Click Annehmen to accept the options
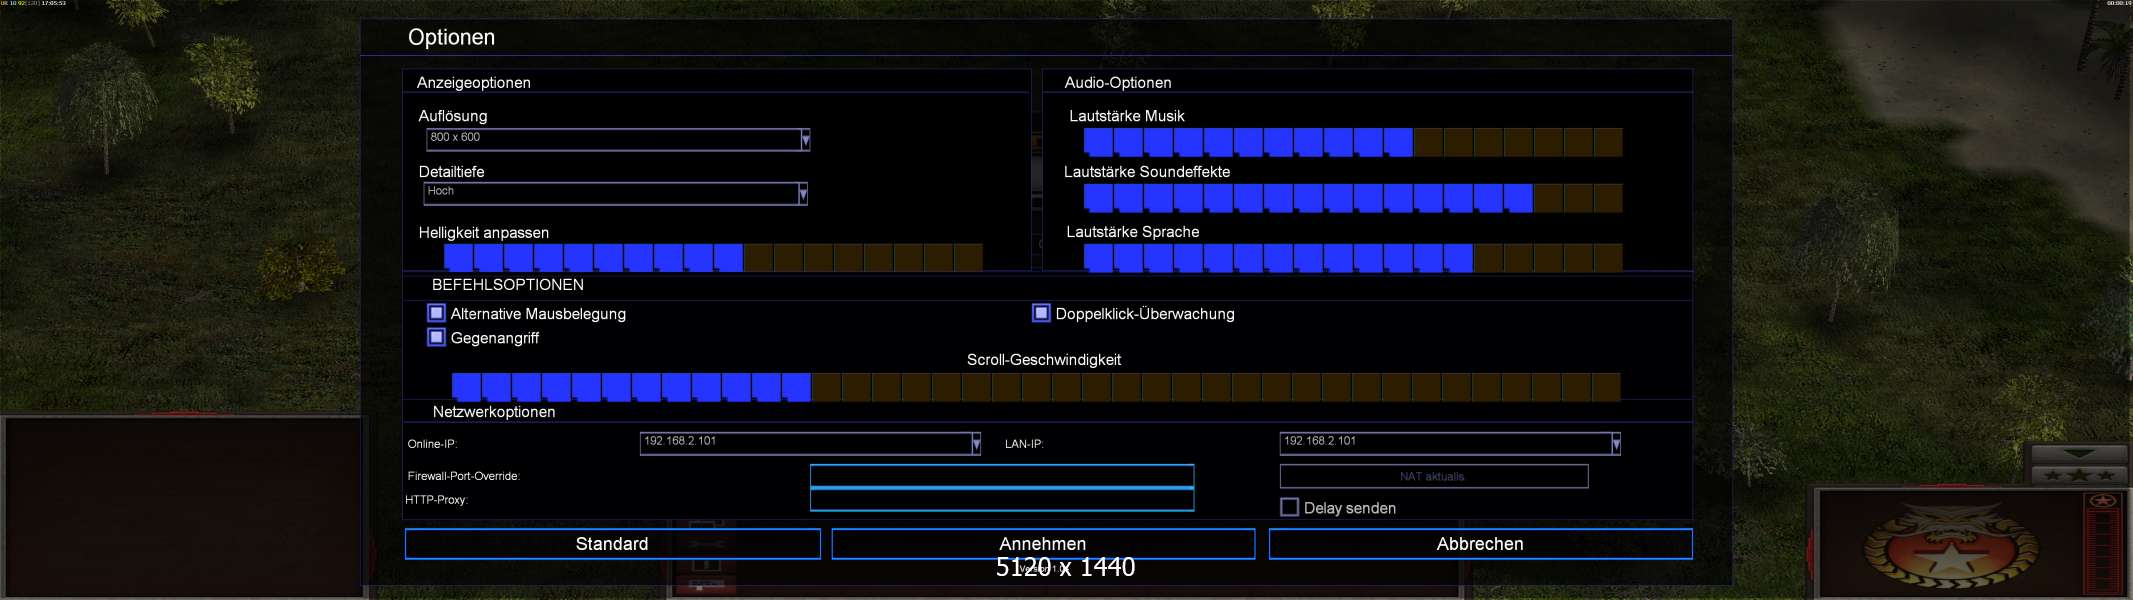The height and width of the screenshot is (600, 2133). pyautogui.click(x=1042, y=544)
